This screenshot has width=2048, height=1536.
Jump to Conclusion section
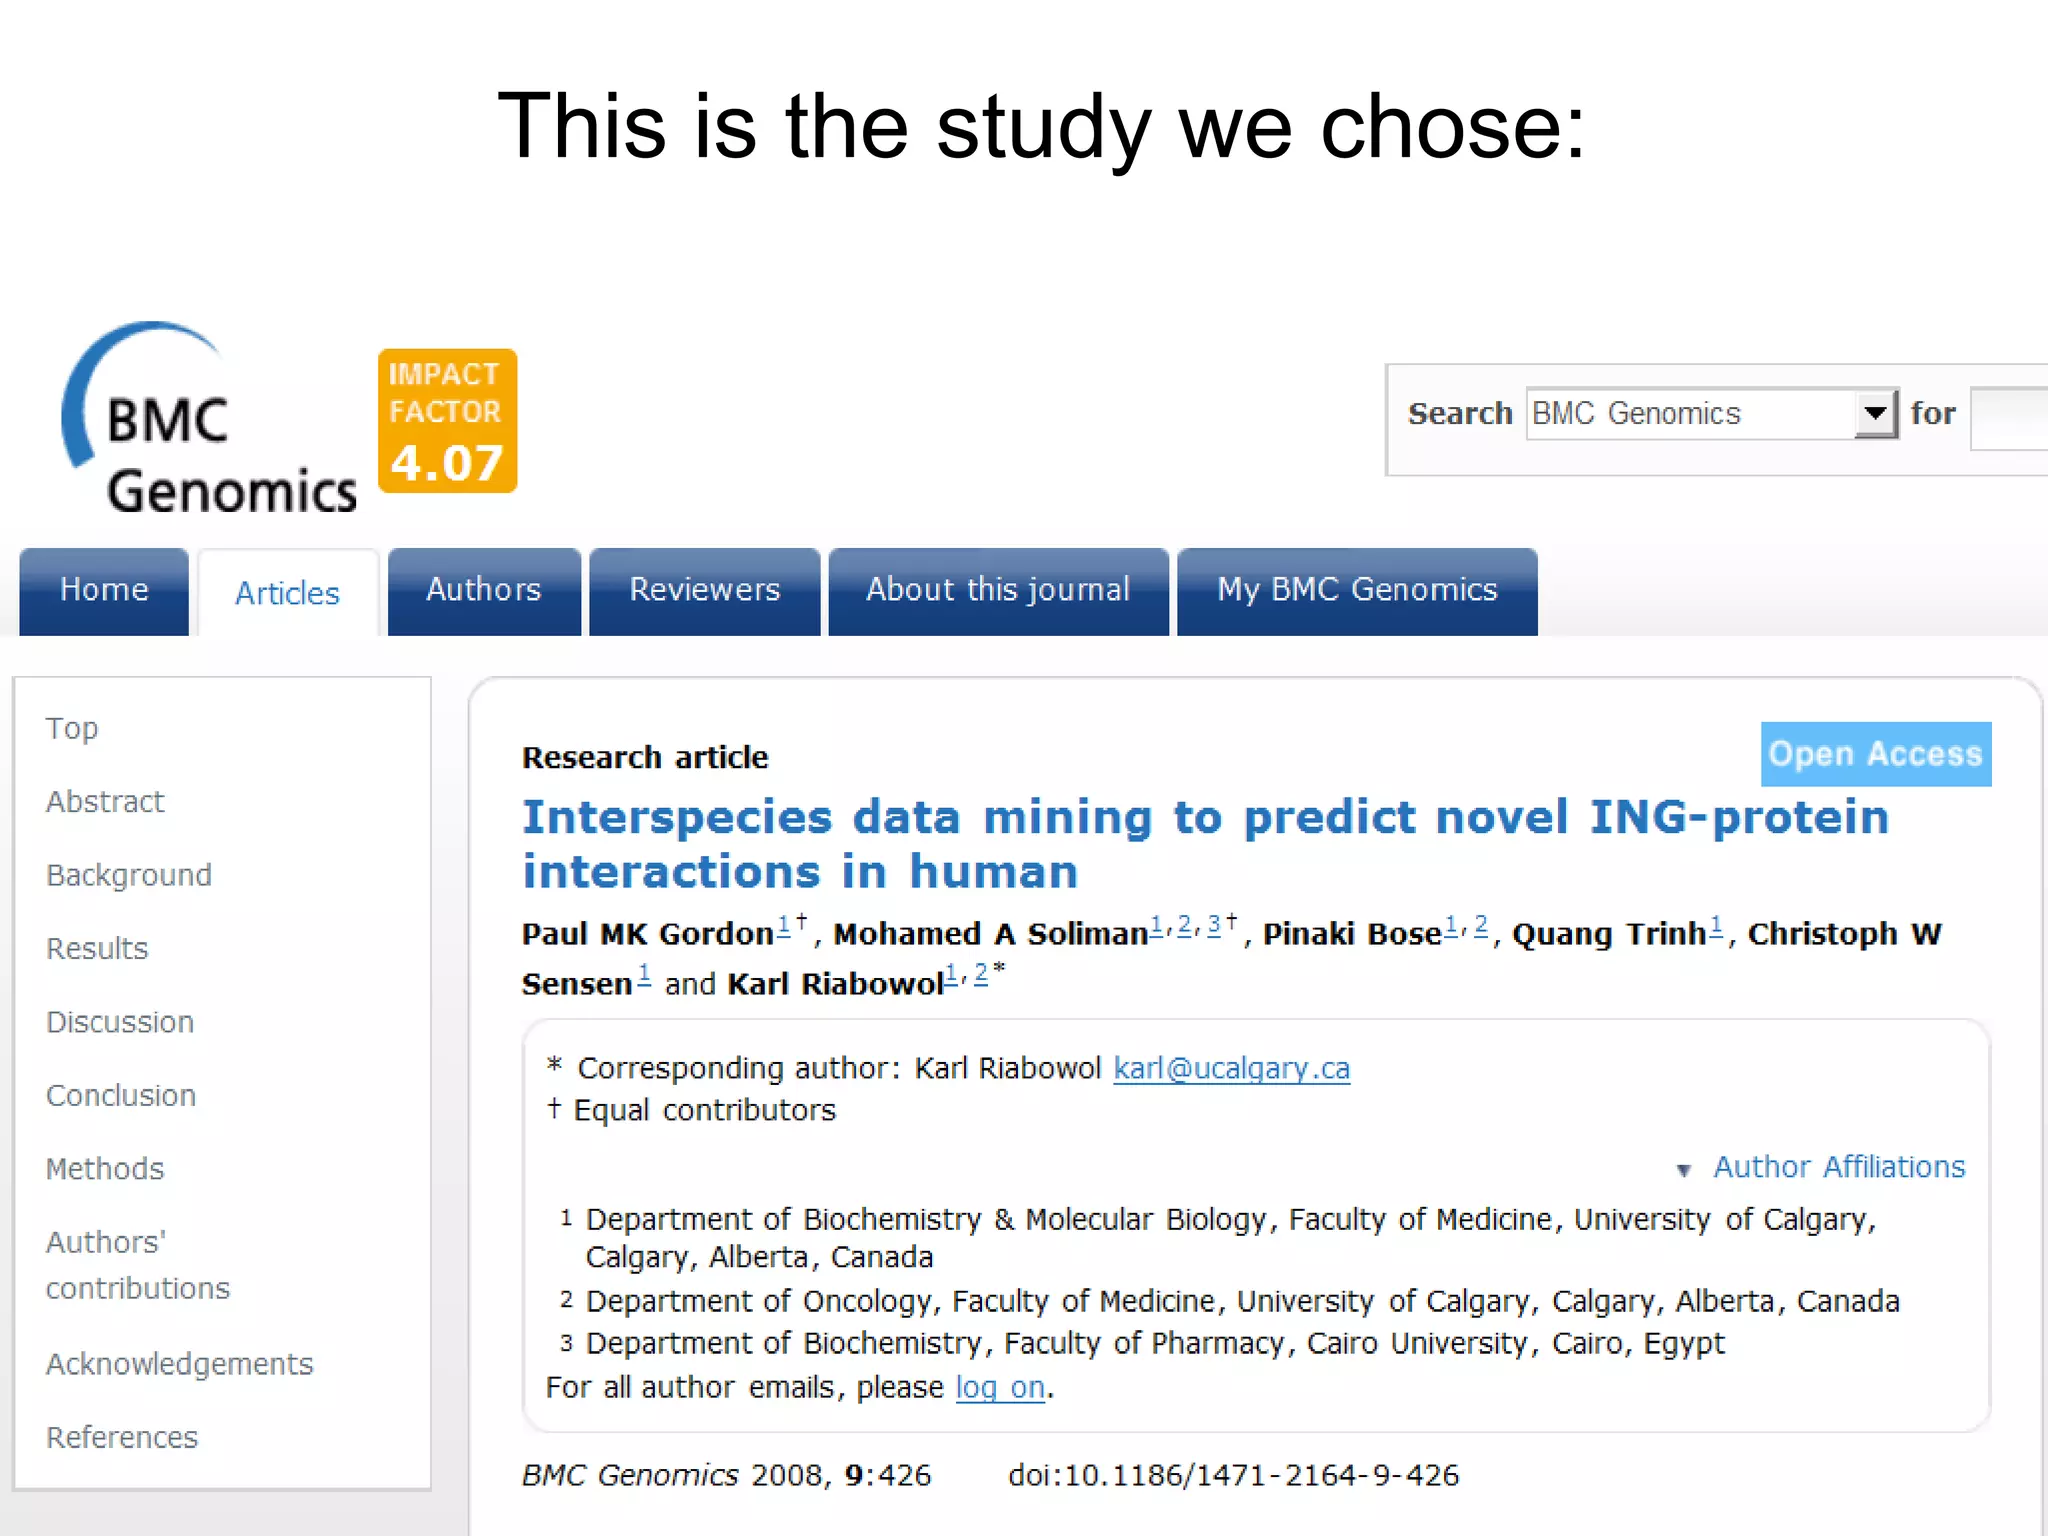[x=121, y=1096]
